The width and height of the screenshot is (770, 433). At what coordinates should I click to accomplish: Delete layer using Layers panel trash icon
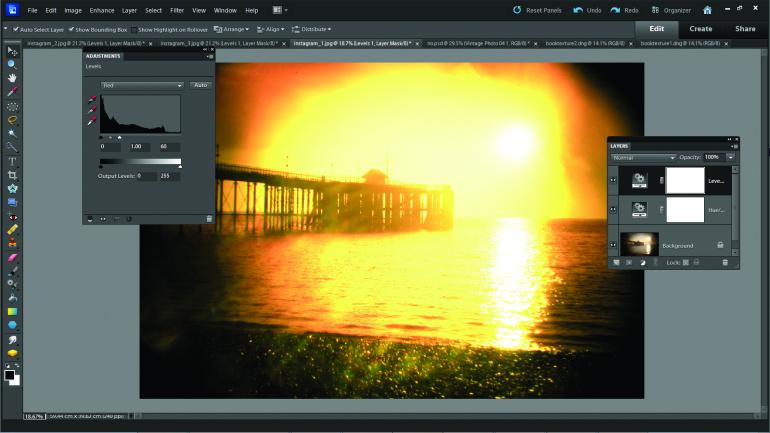(x=725, y=263)
